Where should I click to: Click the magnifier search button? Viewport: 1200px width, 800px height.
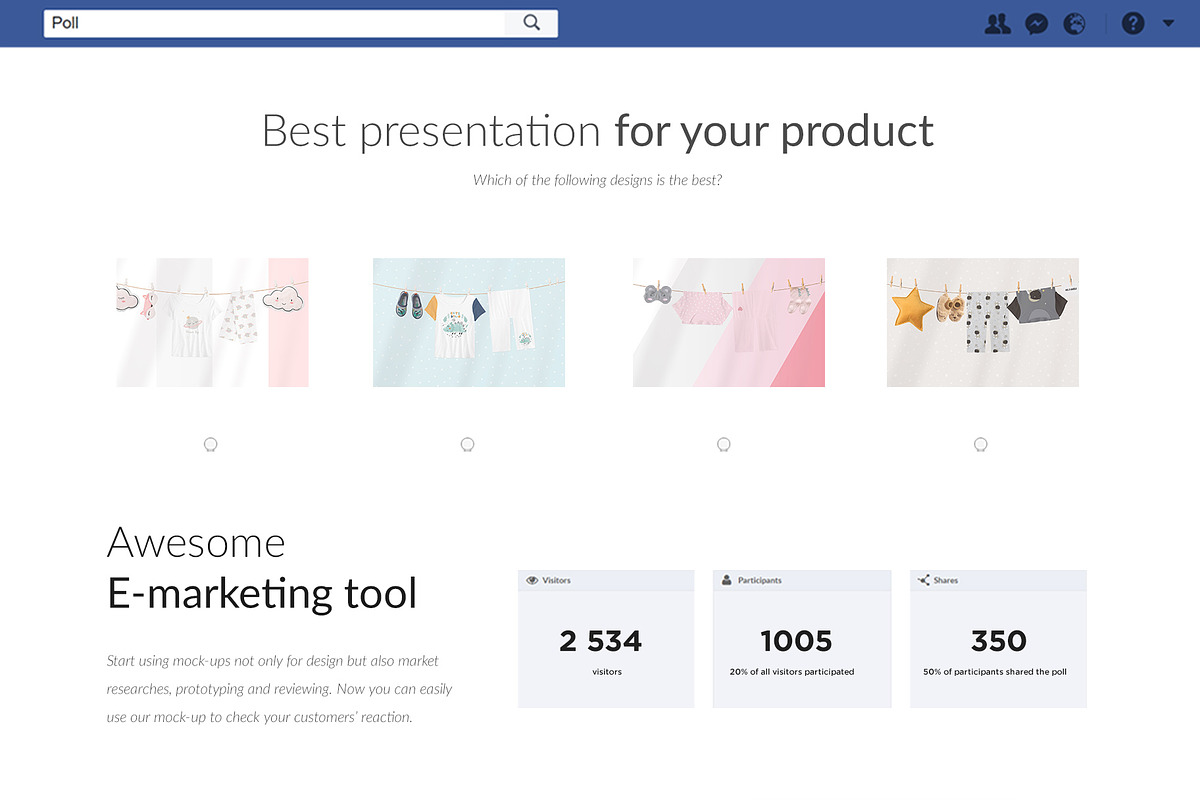pyautogui.click(x=531, y=23)
